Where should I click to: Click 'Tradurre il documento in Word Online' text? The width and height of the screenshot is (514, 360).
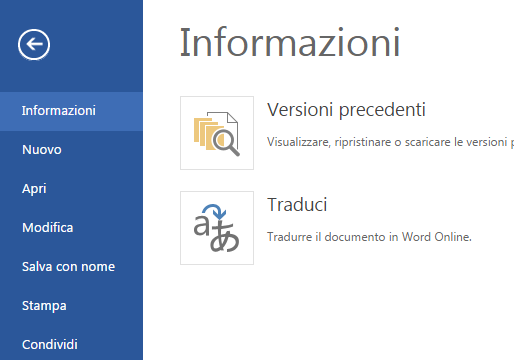[369, 237]
